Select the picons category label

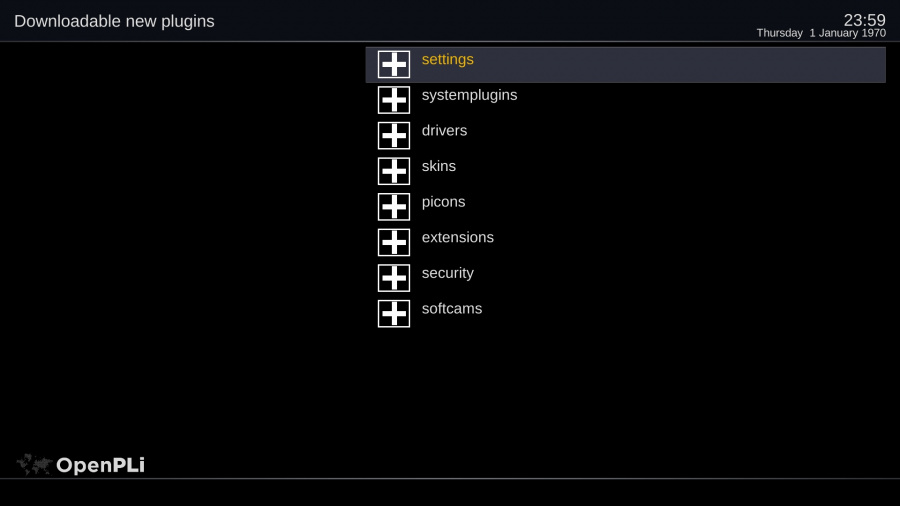(x=443, y=202)
